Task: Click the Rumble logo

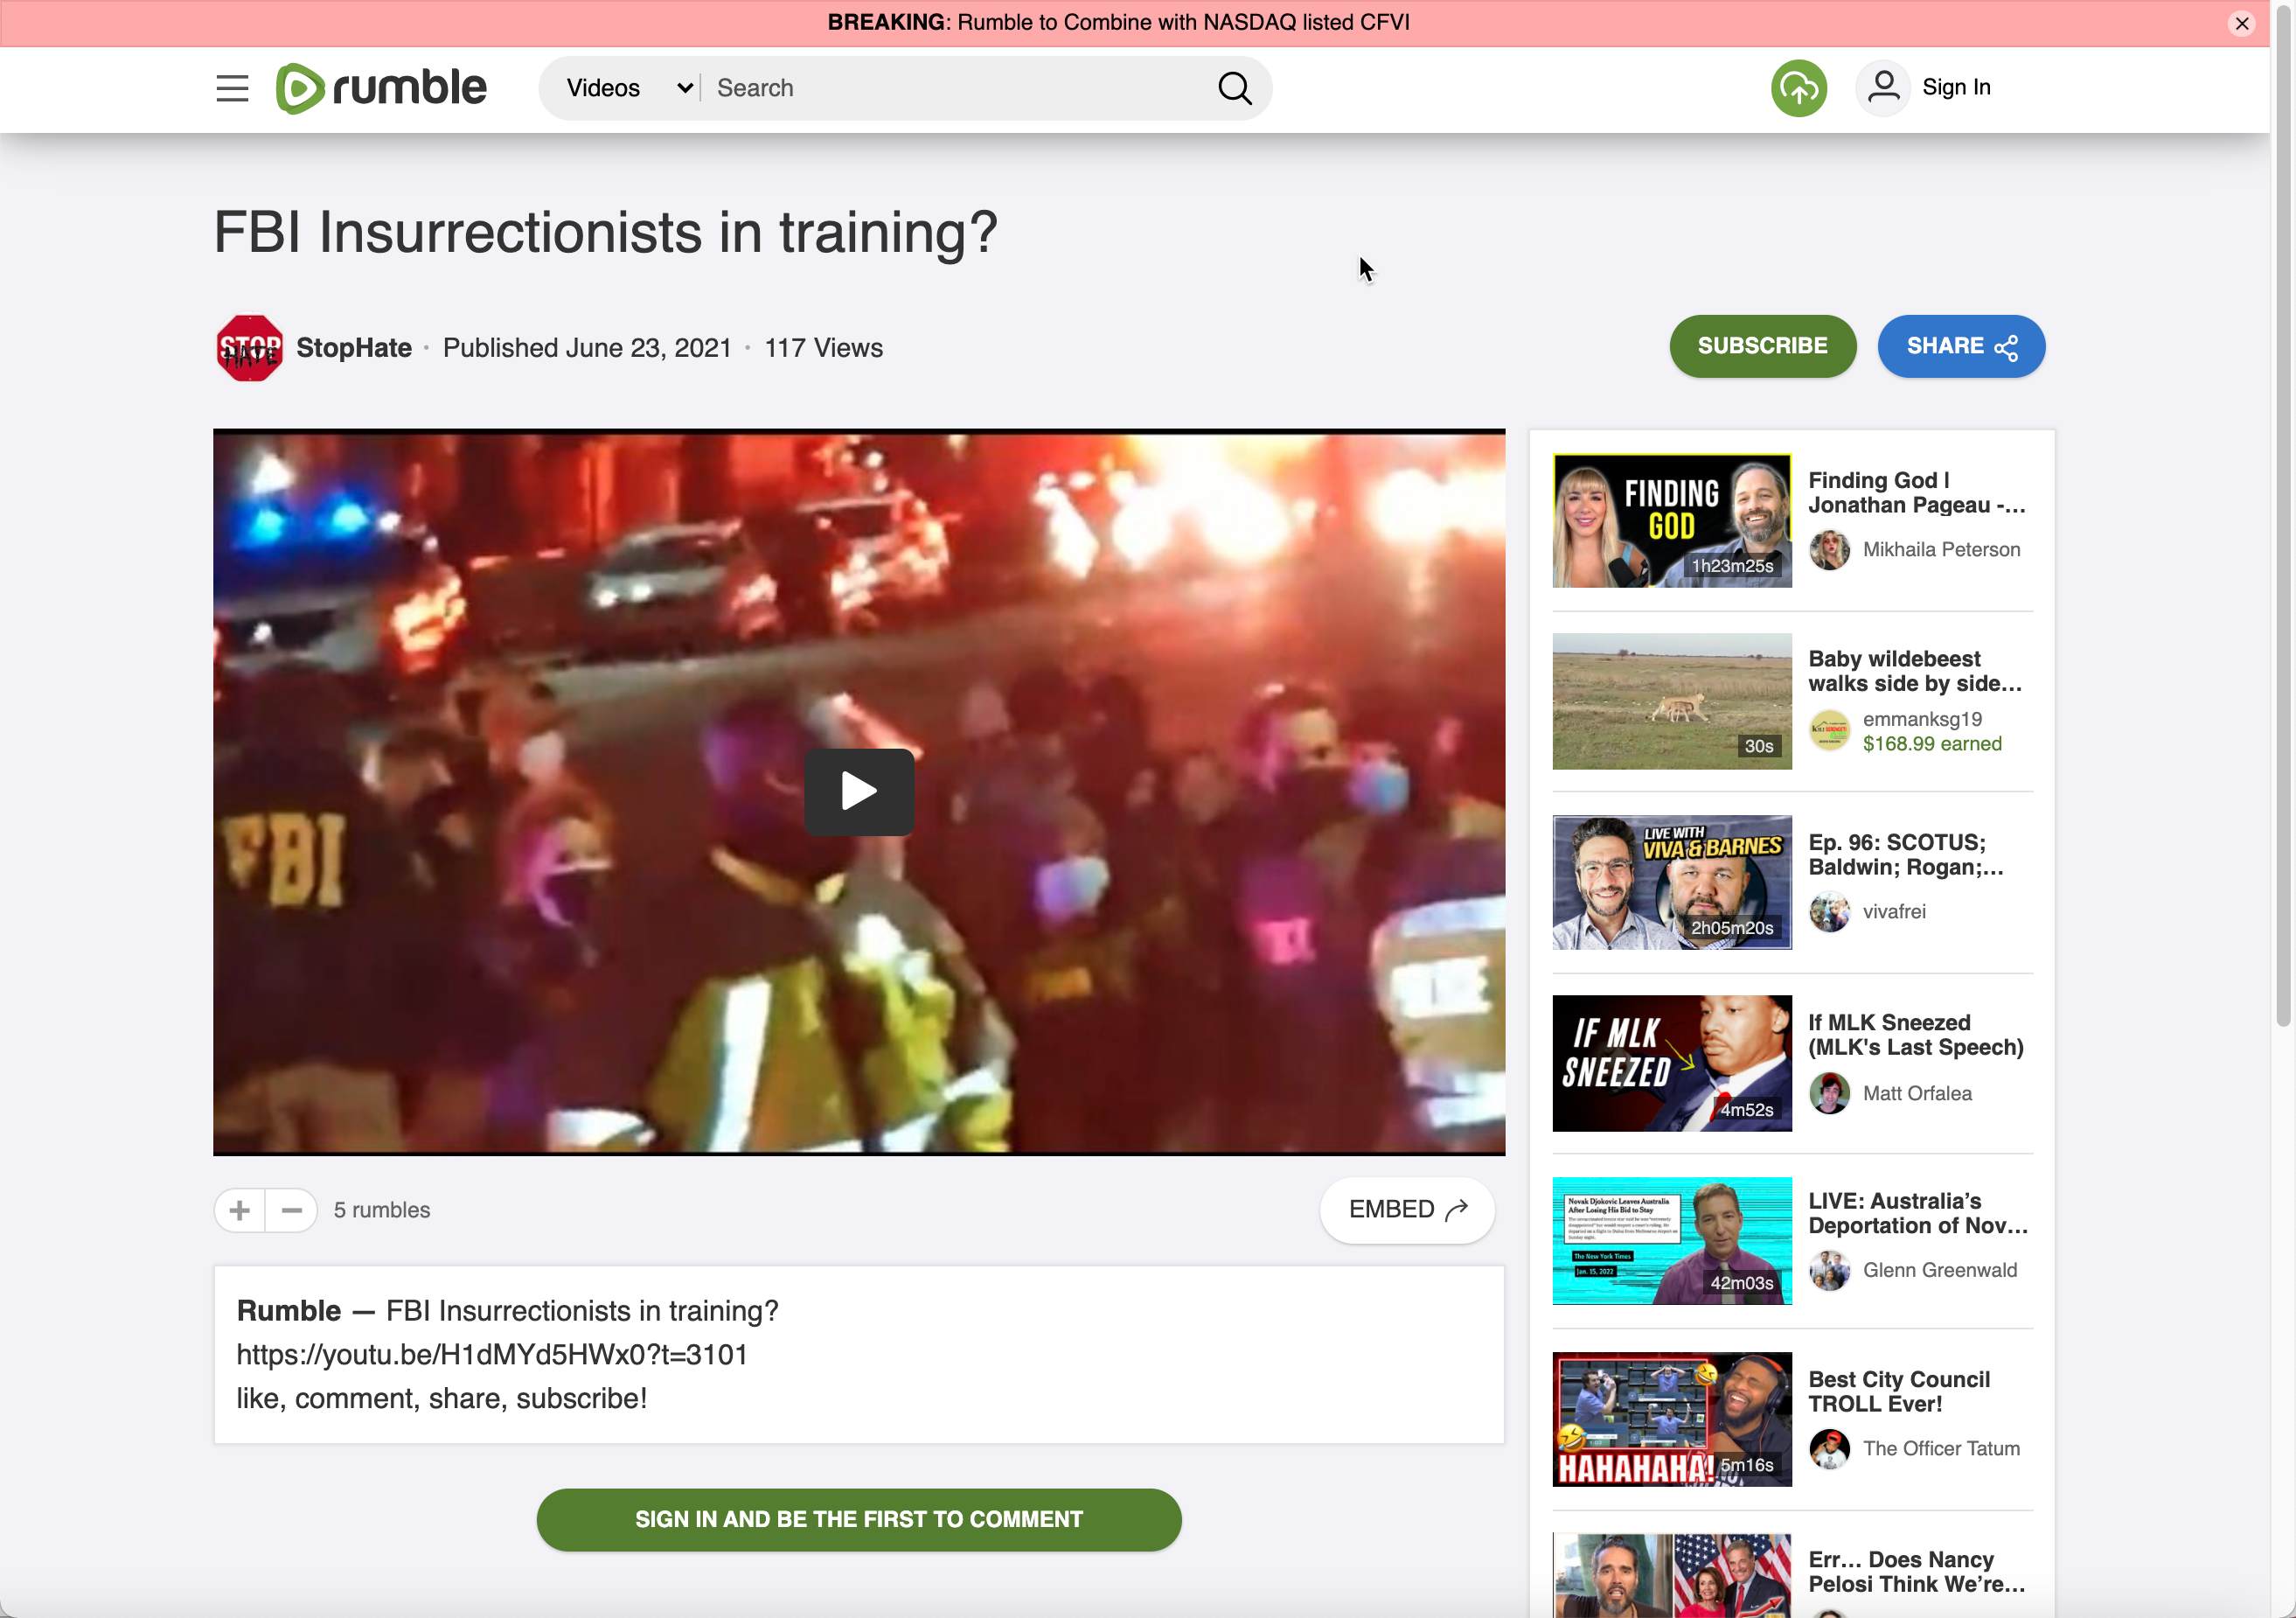Action: pyautogui.click(x=381, y=88)
